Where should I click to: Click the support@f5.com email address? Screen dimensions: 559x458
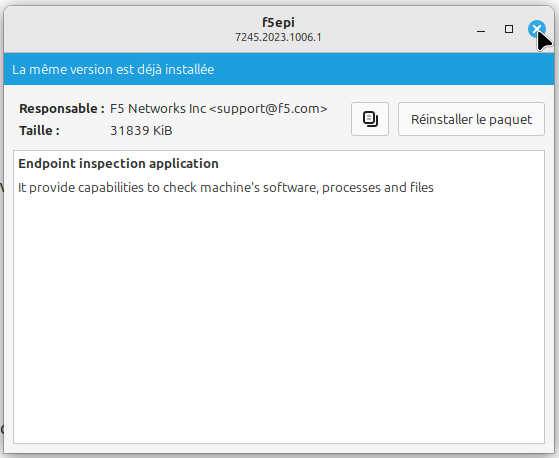pyautogui.click(x=268, y=109)
